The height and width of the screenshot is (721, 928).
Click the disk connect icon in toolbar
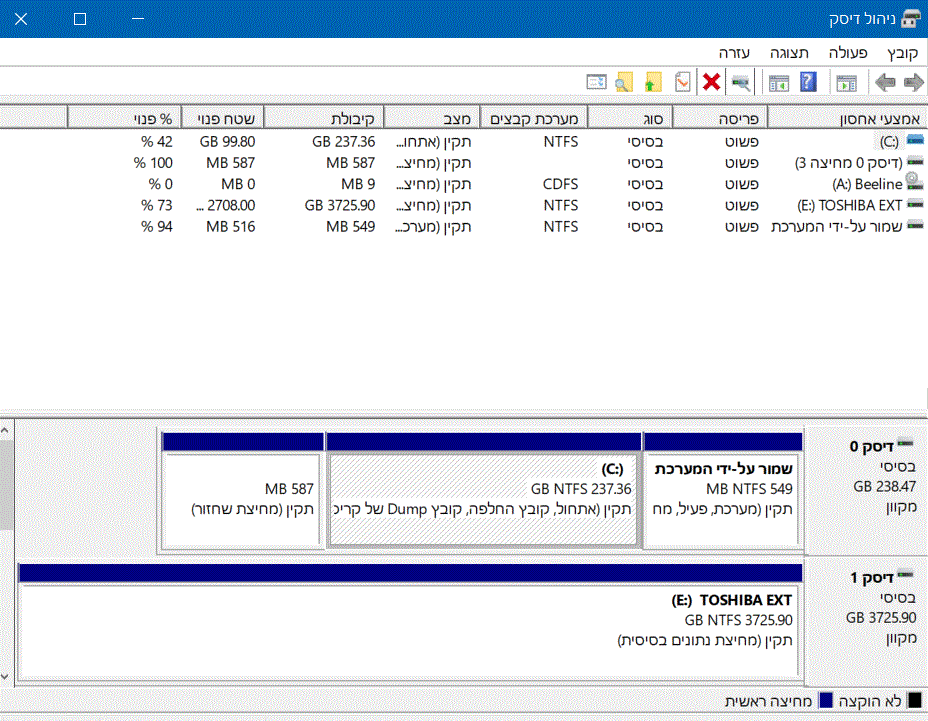[741, 82]
